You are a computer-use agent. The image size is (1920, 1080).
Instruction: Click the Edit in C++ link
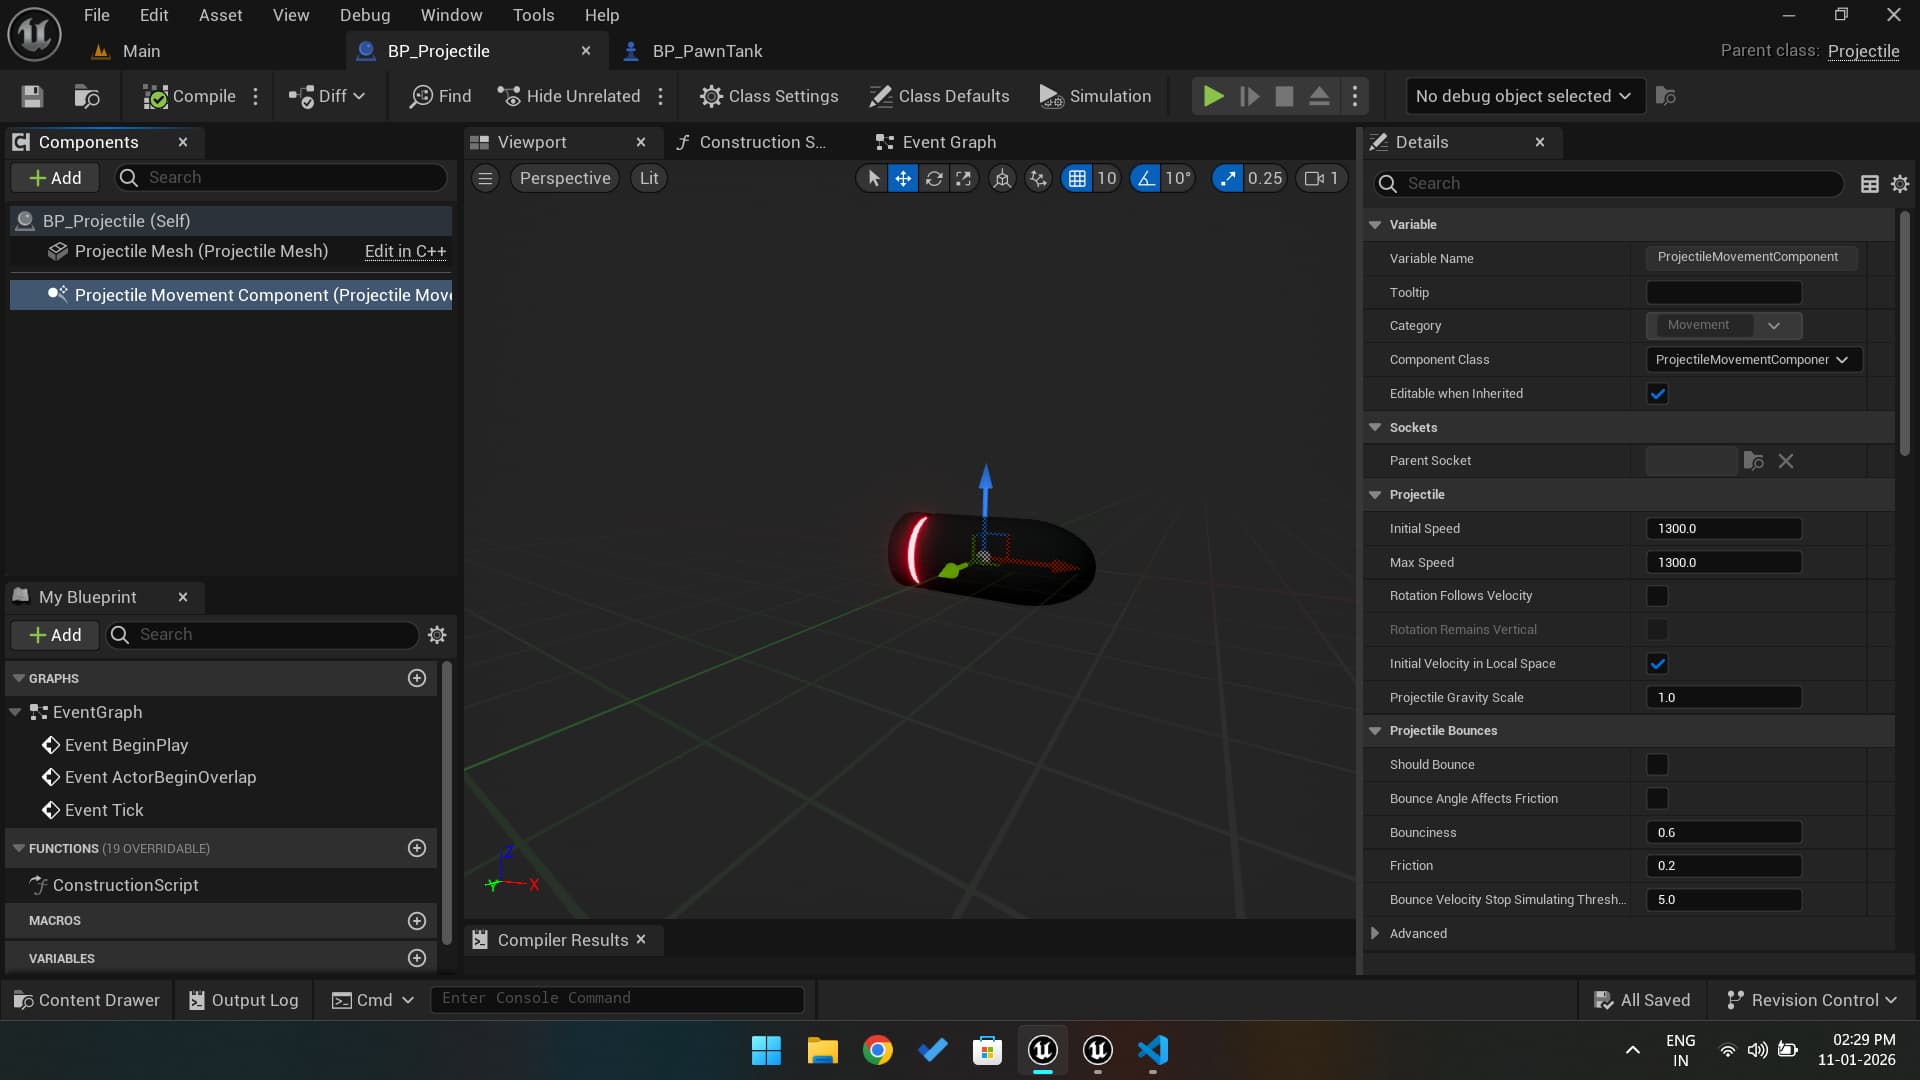point(405,251)
